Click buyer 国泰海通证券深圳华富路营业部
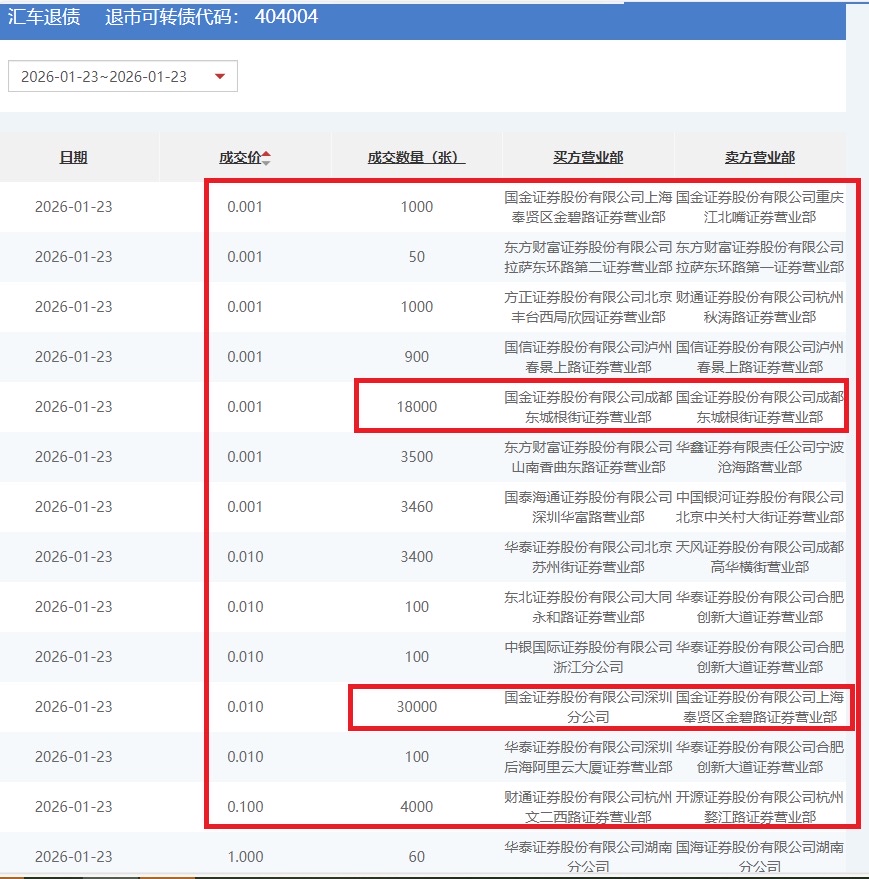869x879 pixels. pyautogui.click(x=588, y=506)
